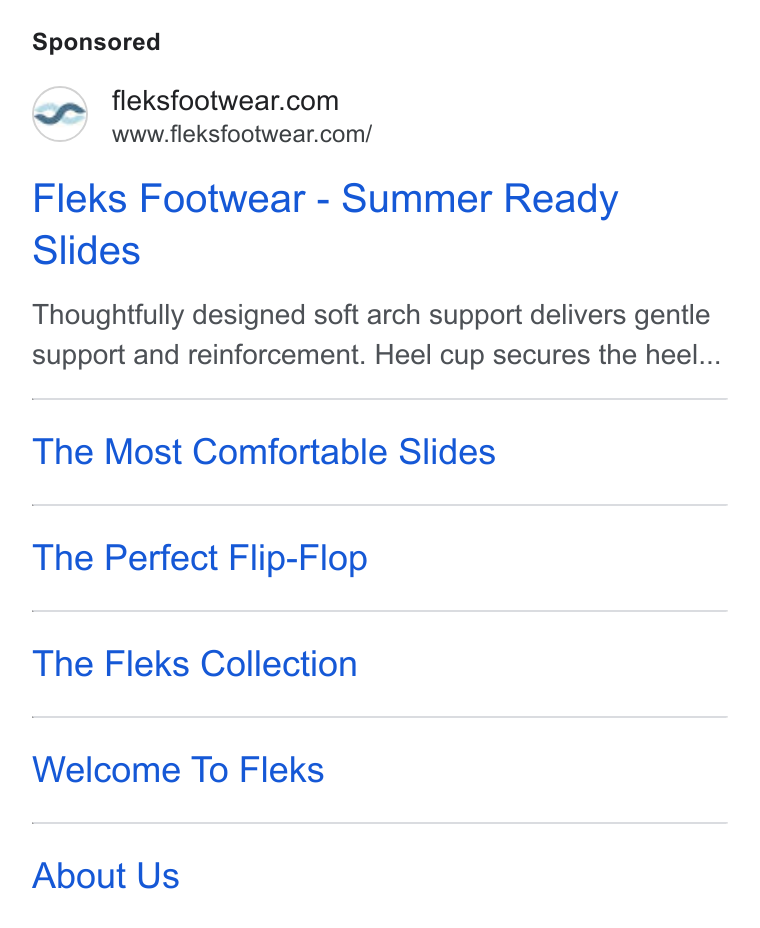760x928 pixels.
Task: Click the www.fleksfootwear.com/ display URL
Action: (x=241, y=134)
